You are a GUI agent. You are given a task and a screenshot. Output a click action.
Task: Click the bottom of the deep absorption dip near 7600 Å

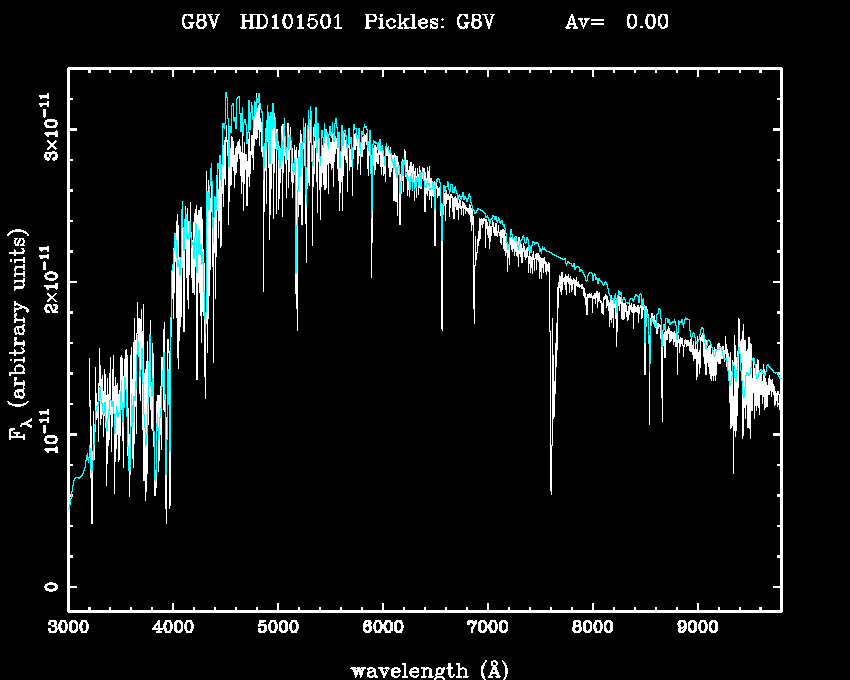(x=551, y=492)
